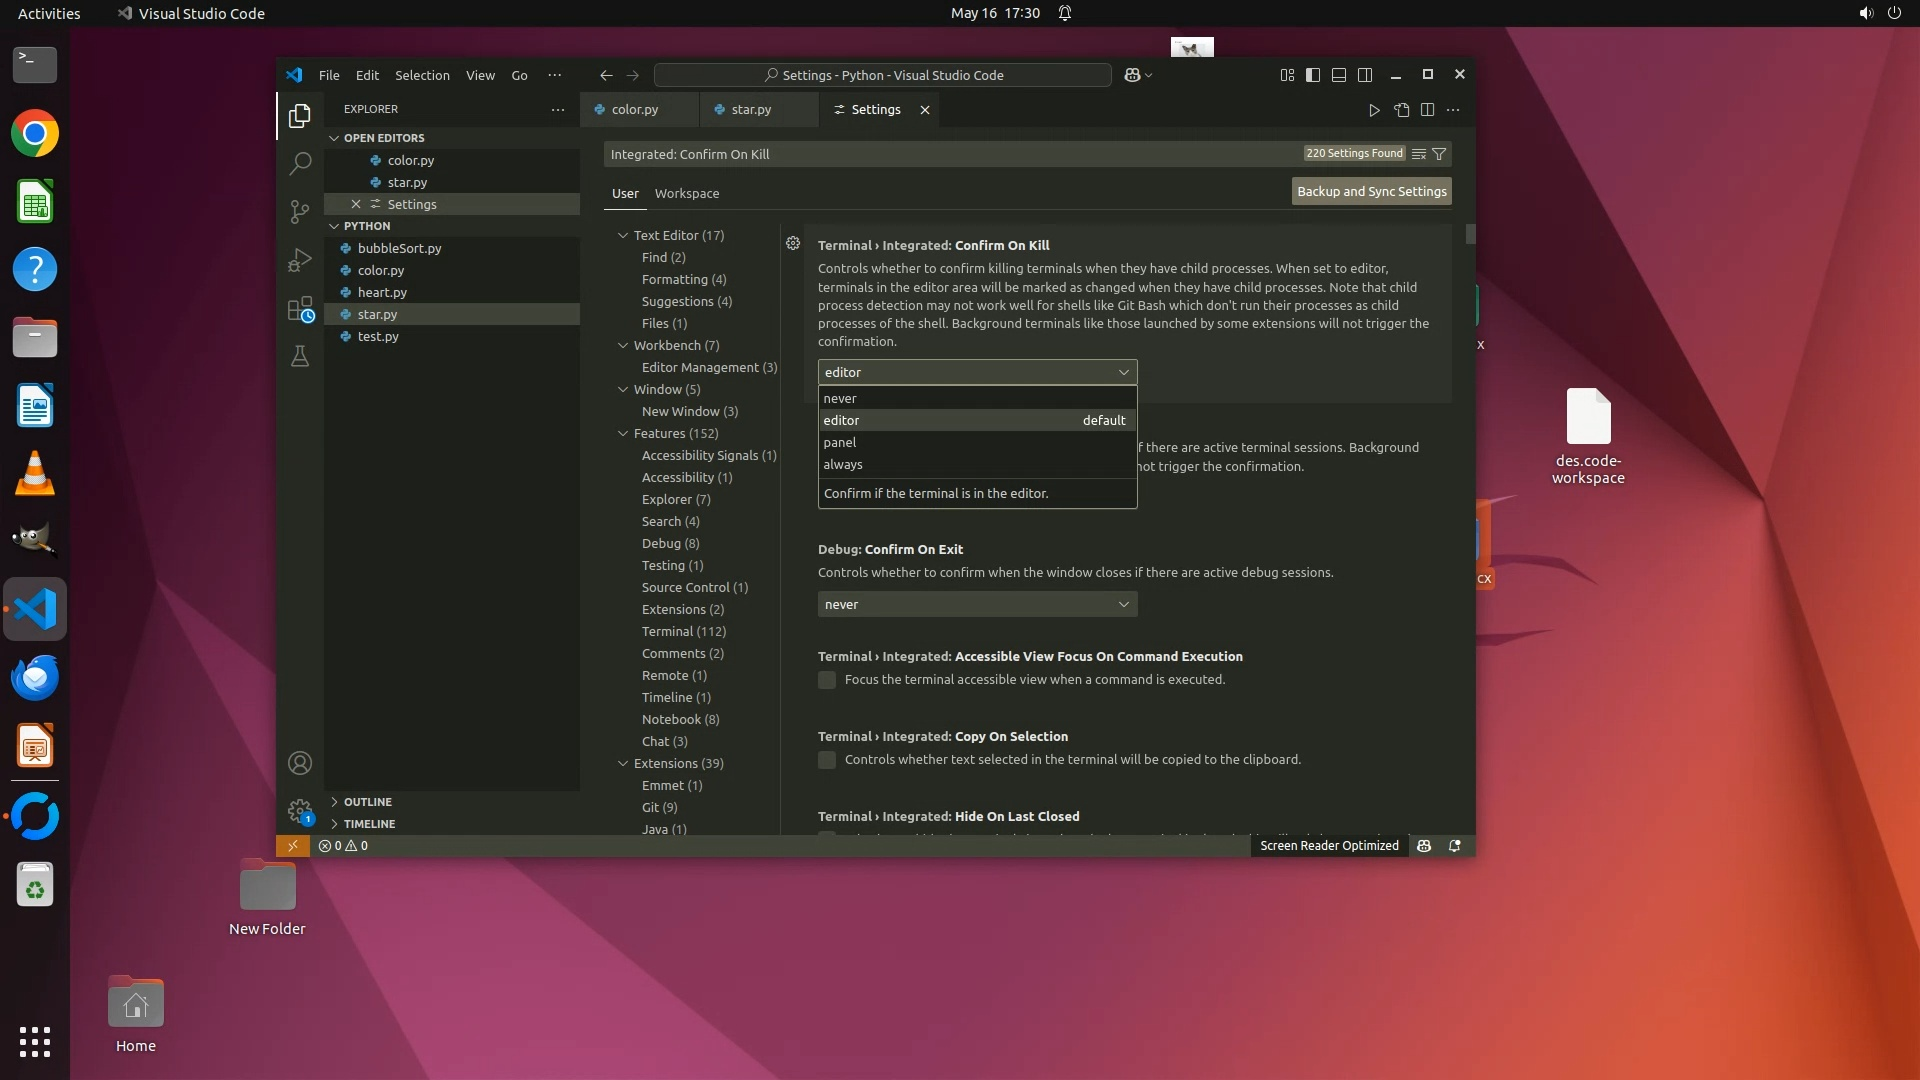Open the Run and Debug view
Image resolution: width=1920 pixels, height=1080 pixels.
pyautogui.click(x=299, y=260)
